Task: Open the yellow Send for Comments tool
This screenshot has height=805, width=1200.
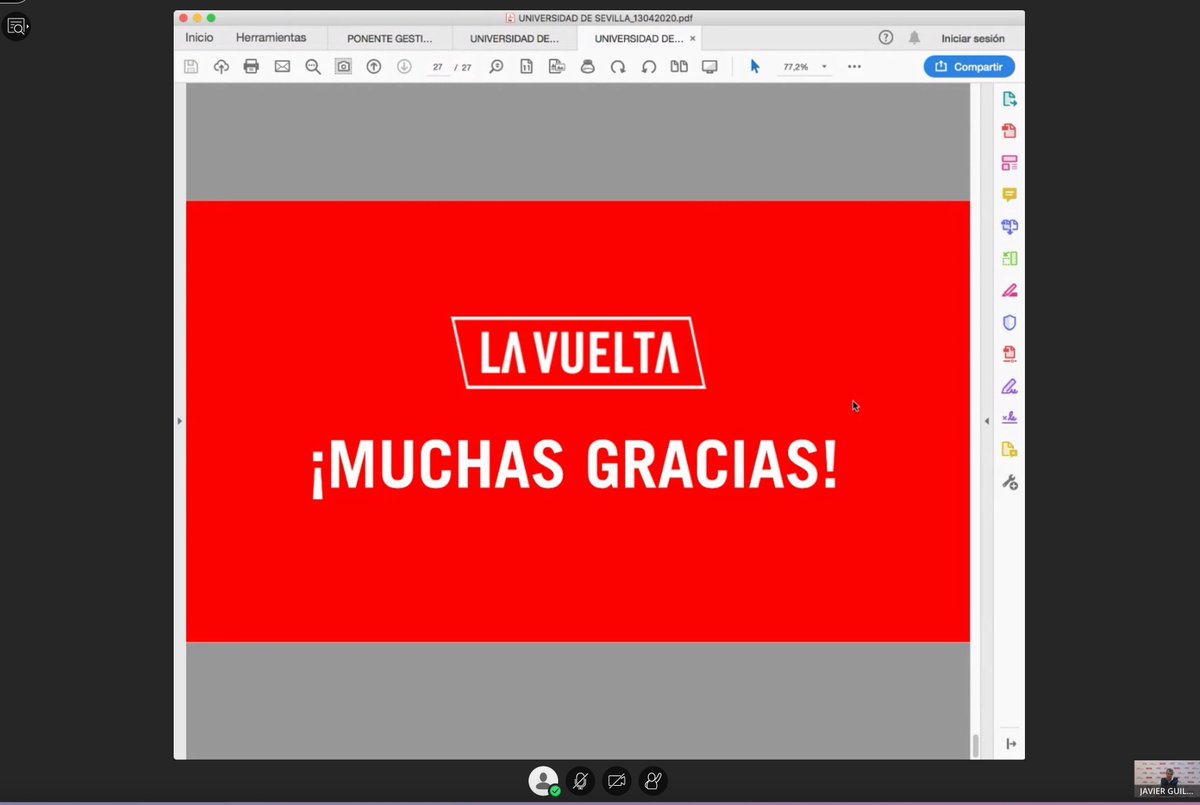Action: tap(1009, 450)
